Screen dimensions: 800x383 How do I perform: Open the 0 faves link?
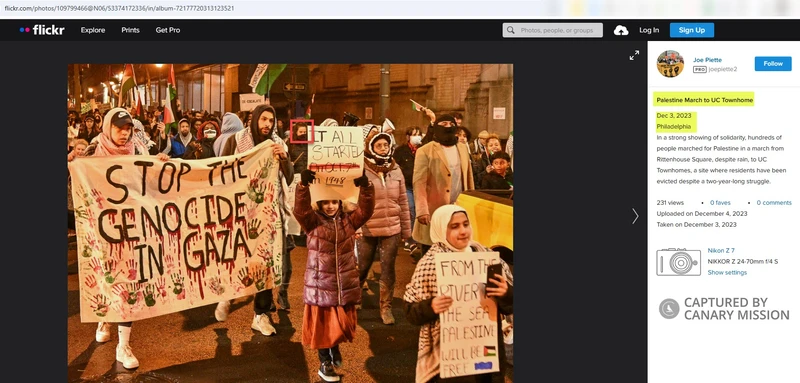720,202
